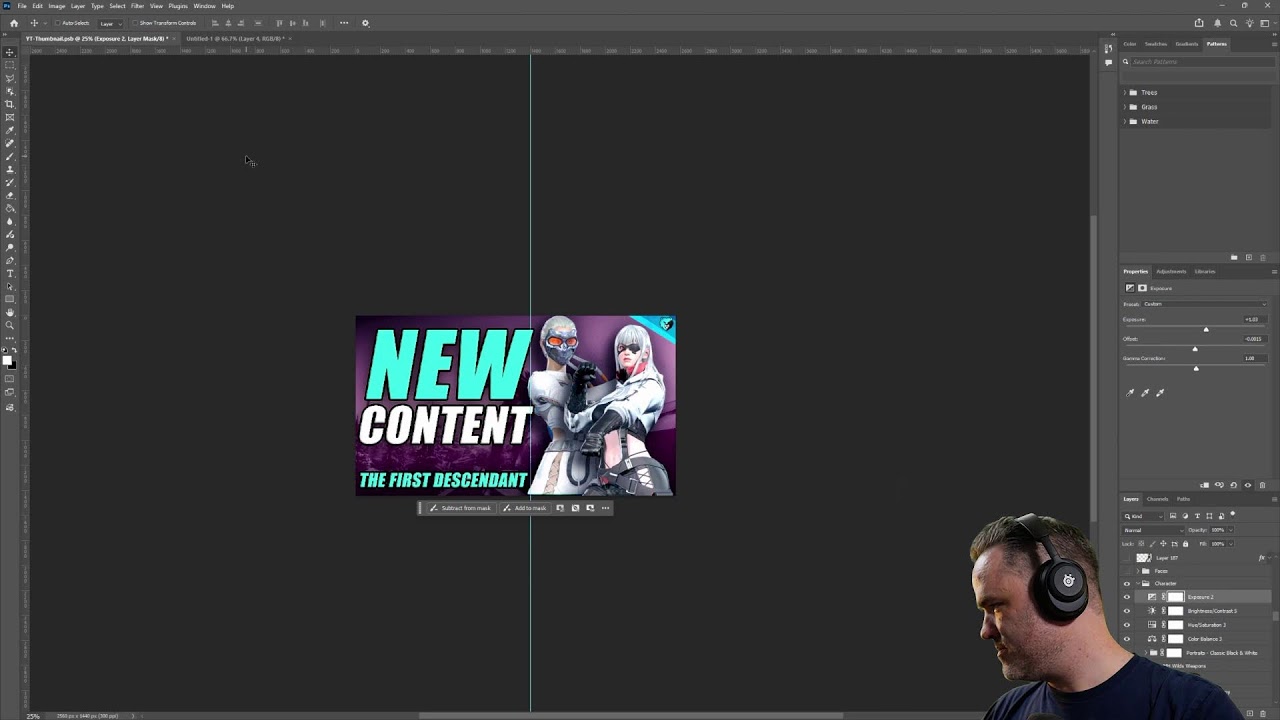This screenshot has height=720, width=1280.
Task: Open the Kind filter dropdown
Action: tap(1143, 516)
